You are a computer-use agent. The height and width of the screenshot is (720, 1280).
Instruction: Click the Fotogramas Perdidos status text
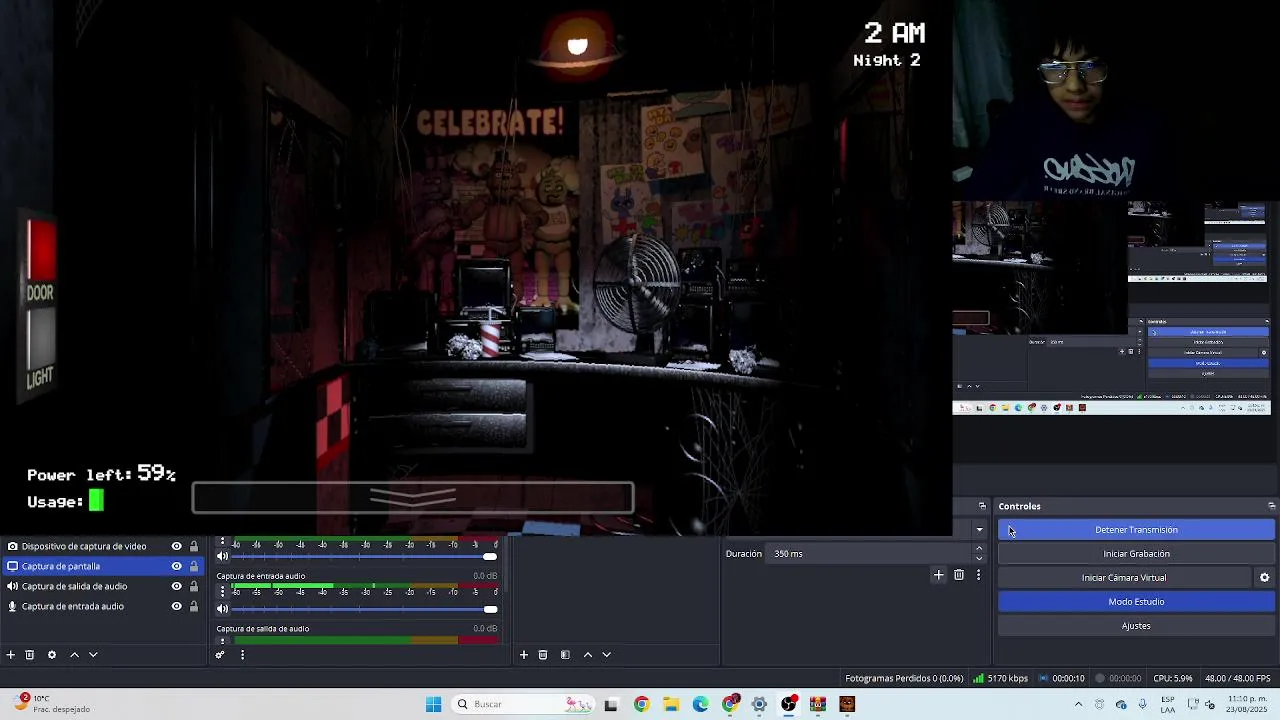tap(904, 678)
